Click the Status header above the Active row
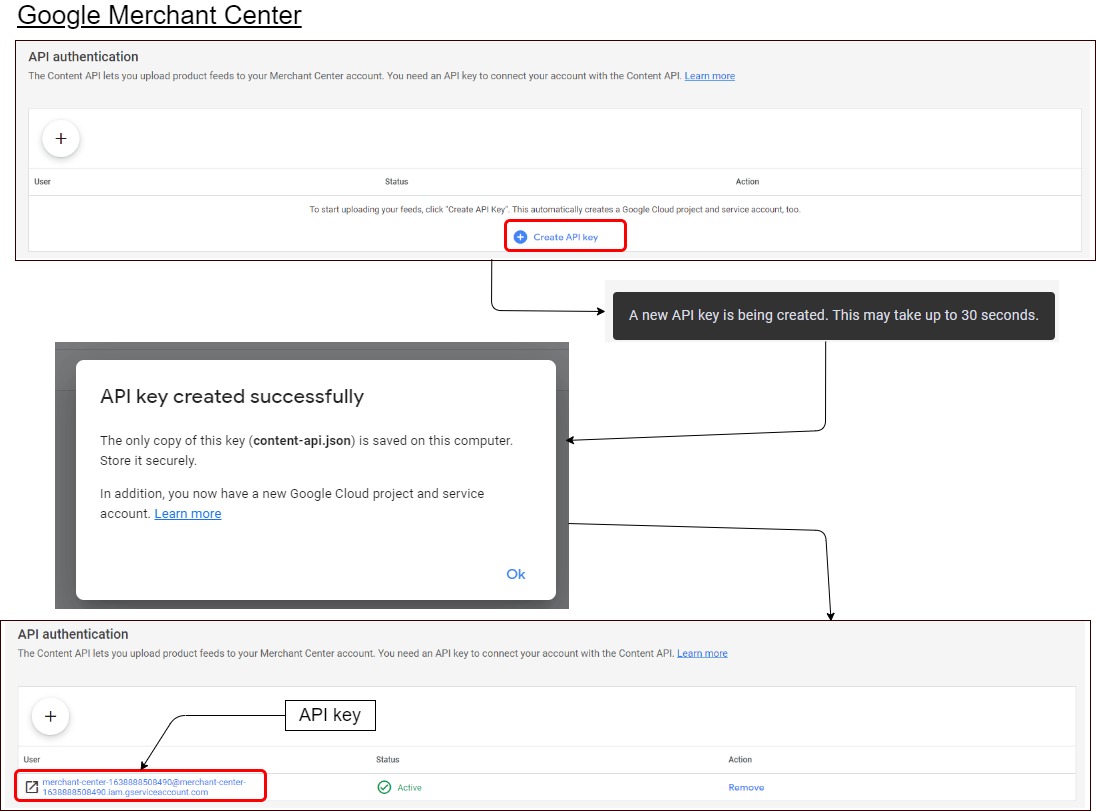This screenshot has width=1096, height=811. [387, 760]
